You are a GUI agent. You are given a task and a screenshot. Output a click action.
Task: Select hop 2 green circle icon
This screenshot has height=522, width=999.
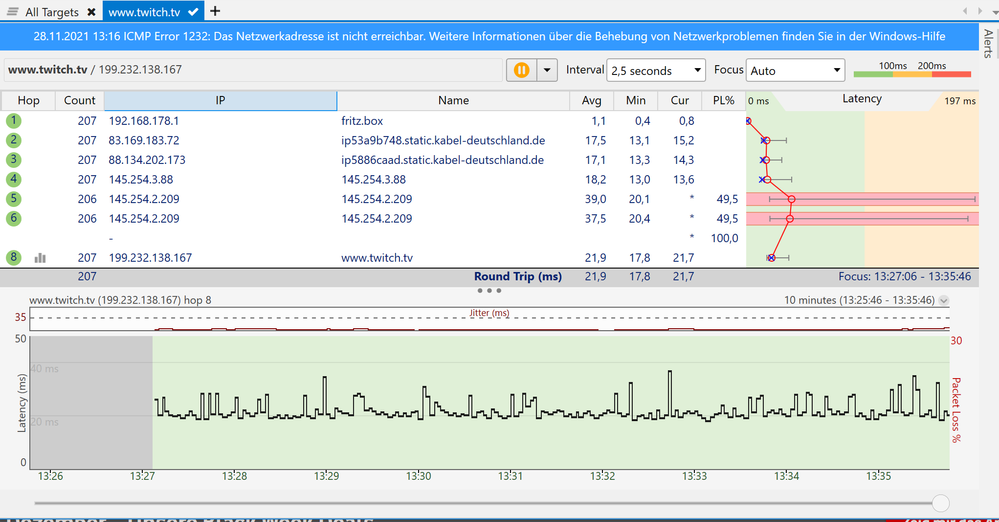click(x=13, y=140)
